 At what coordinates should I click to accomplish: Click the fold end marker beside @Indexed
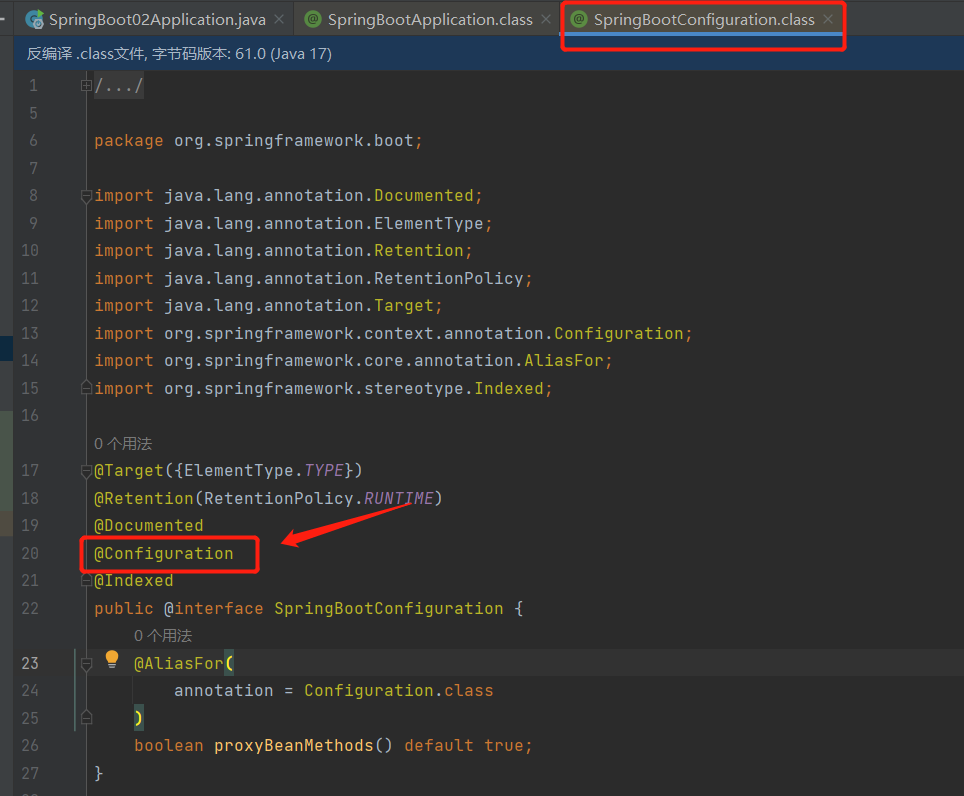coord(87,581)
